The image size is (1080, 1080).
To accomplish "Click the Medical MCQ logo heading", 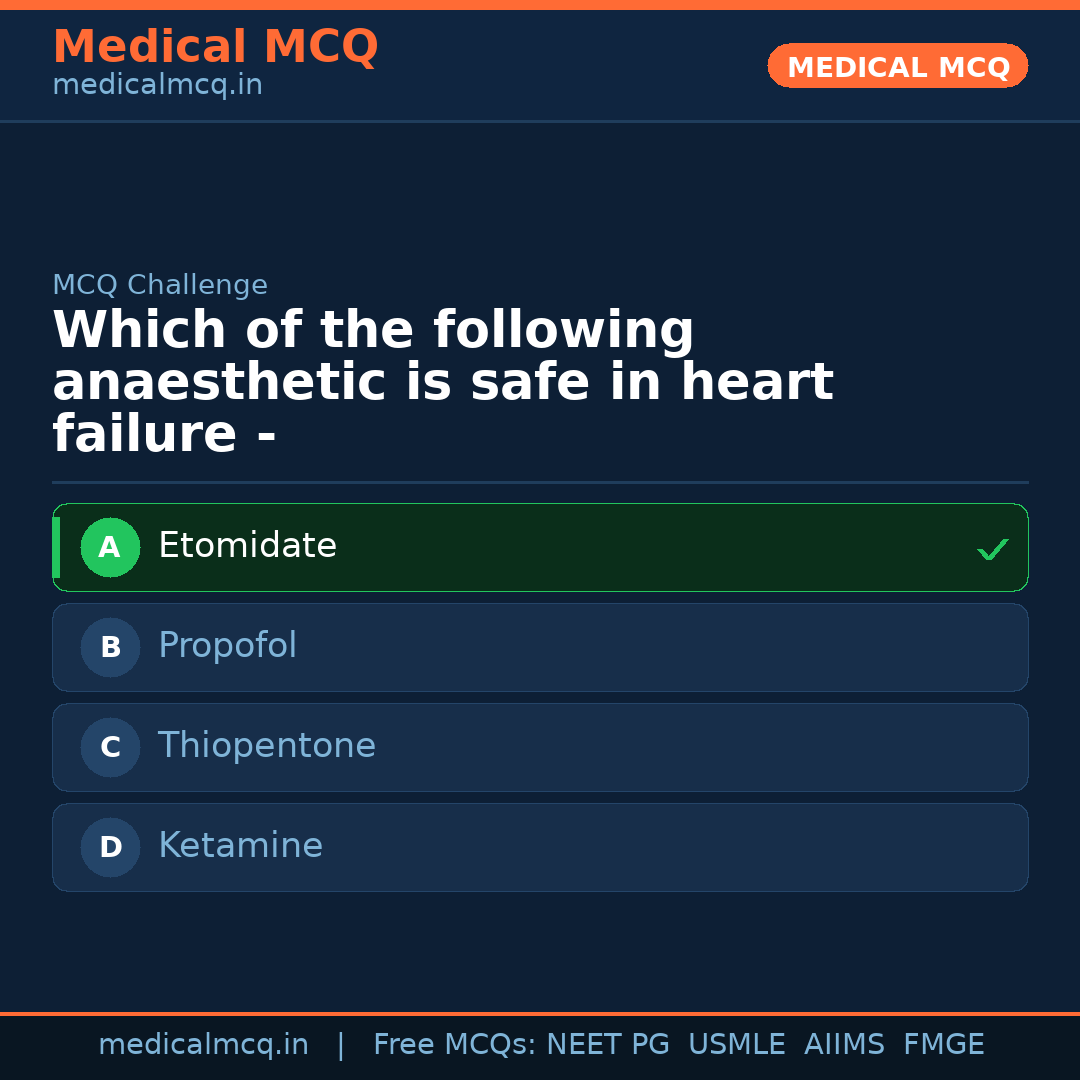I will [x=215, y=46].
